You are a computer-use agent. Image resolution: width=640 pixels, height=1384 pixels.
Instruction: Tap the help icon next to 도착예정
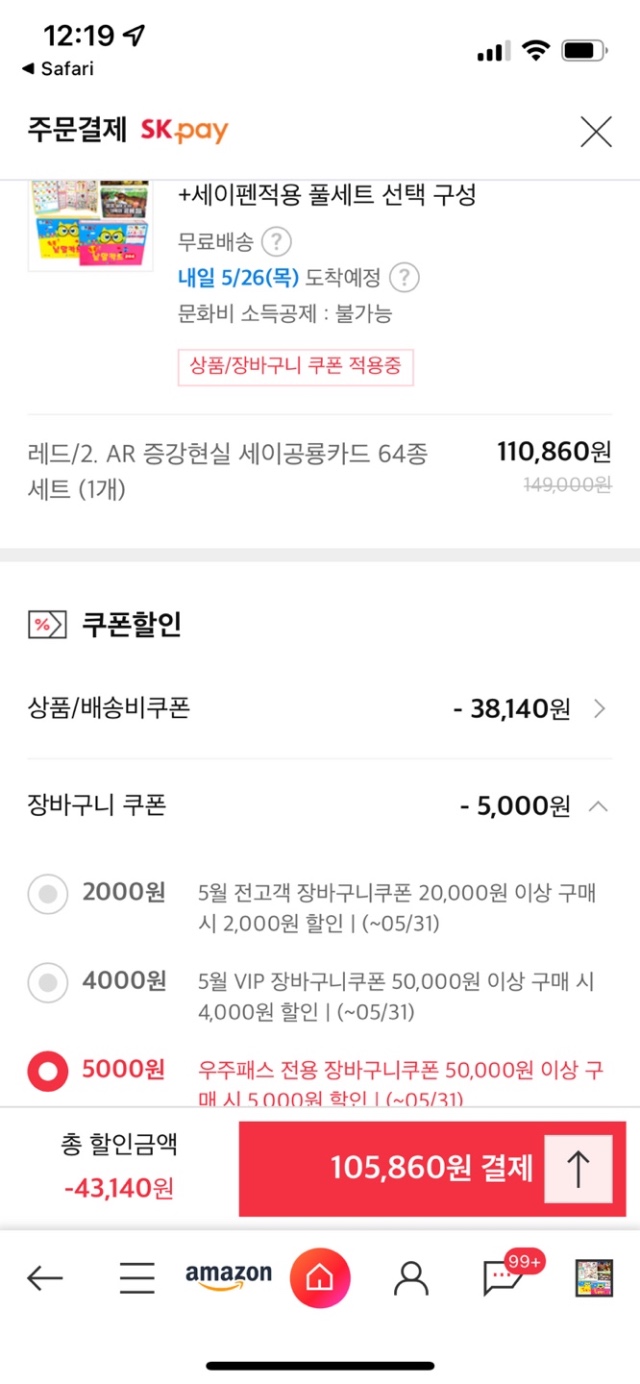point(404,277)
